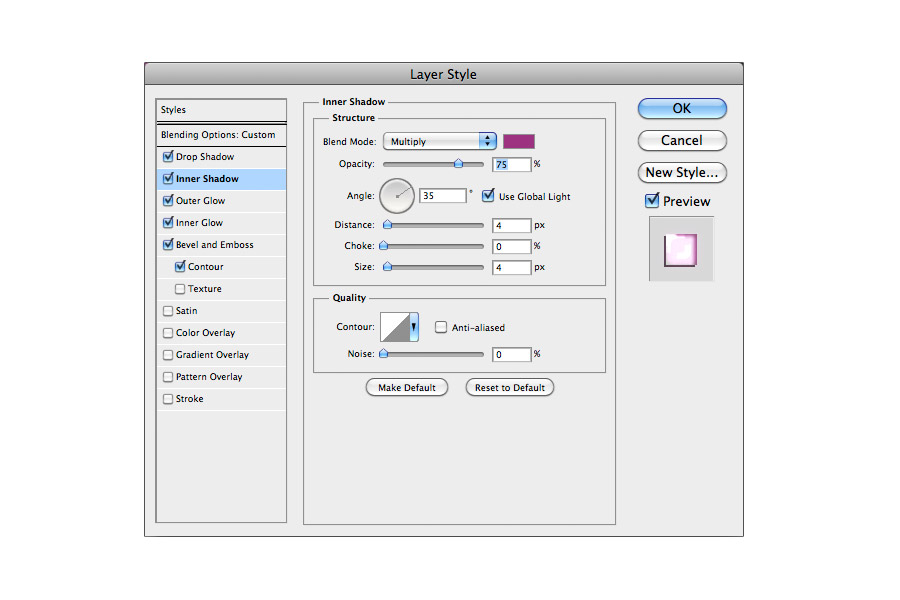This screenshot has height=600, width=900.
Task: Click the style preview thumbnail
Action: pos(681,249)
